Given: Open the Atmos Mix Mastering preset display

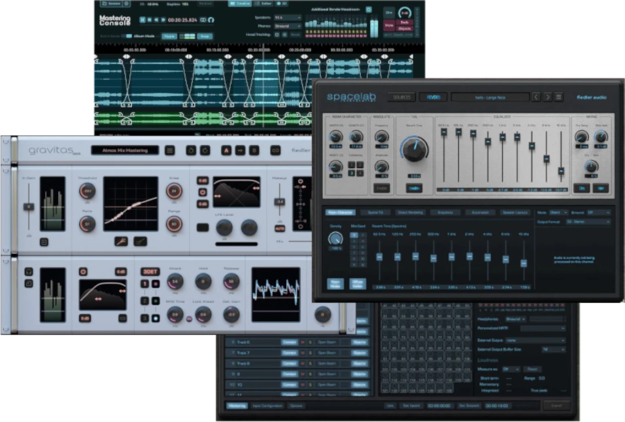Looking at the screenshot, I should 125,150.
